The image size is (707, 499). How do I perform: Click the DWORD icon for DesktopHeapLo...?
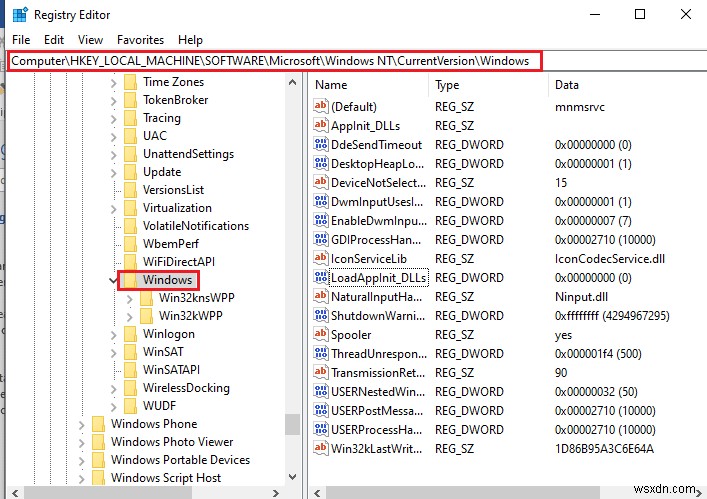tap(321, 163)
